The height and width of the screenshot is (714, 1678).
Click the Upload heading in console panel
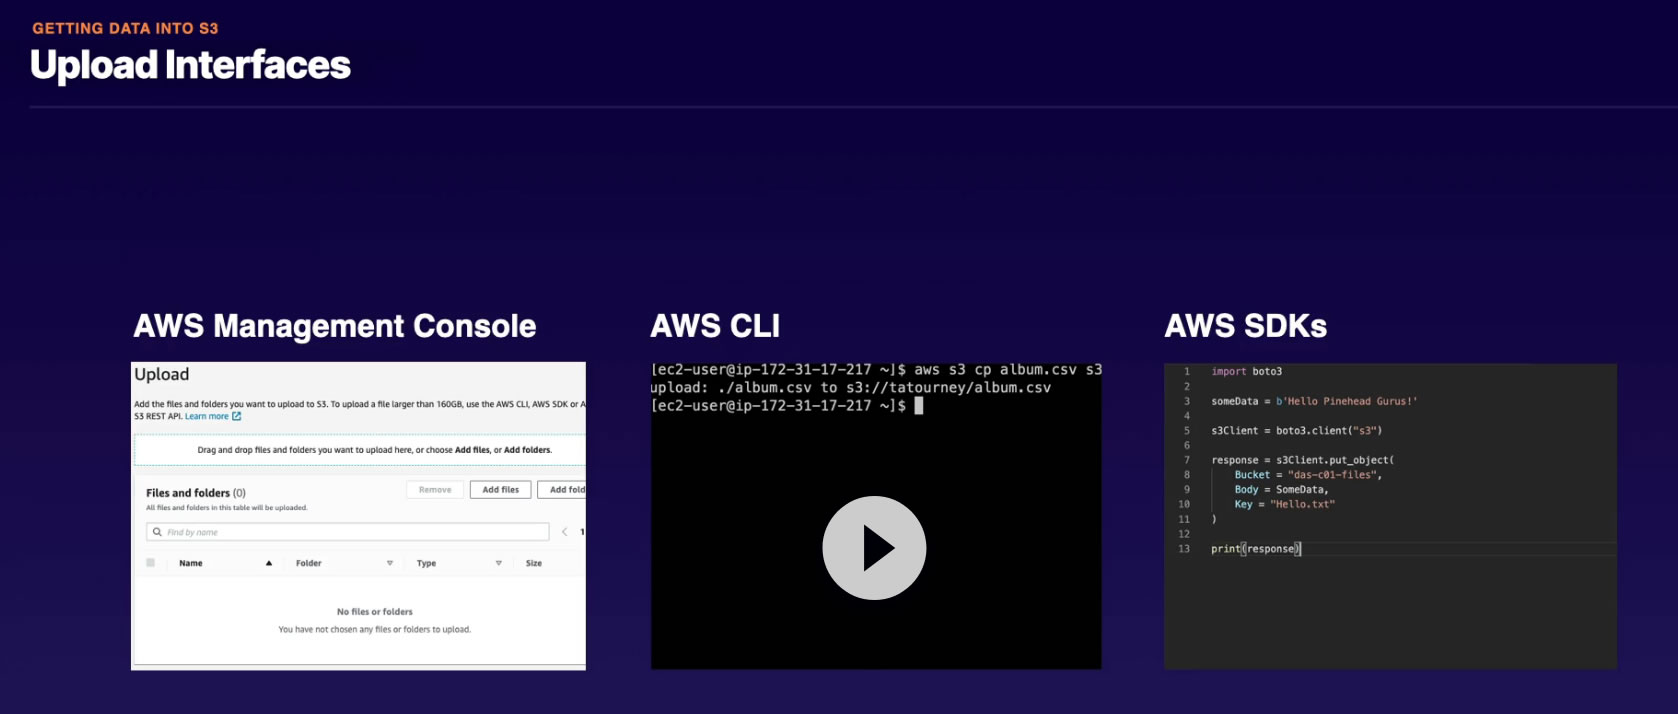click(x=162, y=374)
